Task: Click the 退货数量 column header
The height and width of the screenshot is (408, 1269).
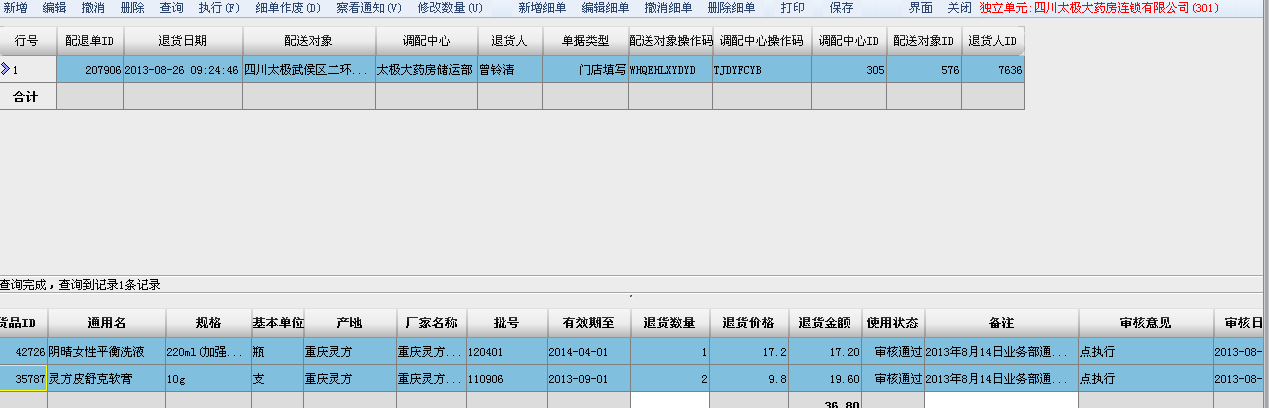Action: click(670, 323)
